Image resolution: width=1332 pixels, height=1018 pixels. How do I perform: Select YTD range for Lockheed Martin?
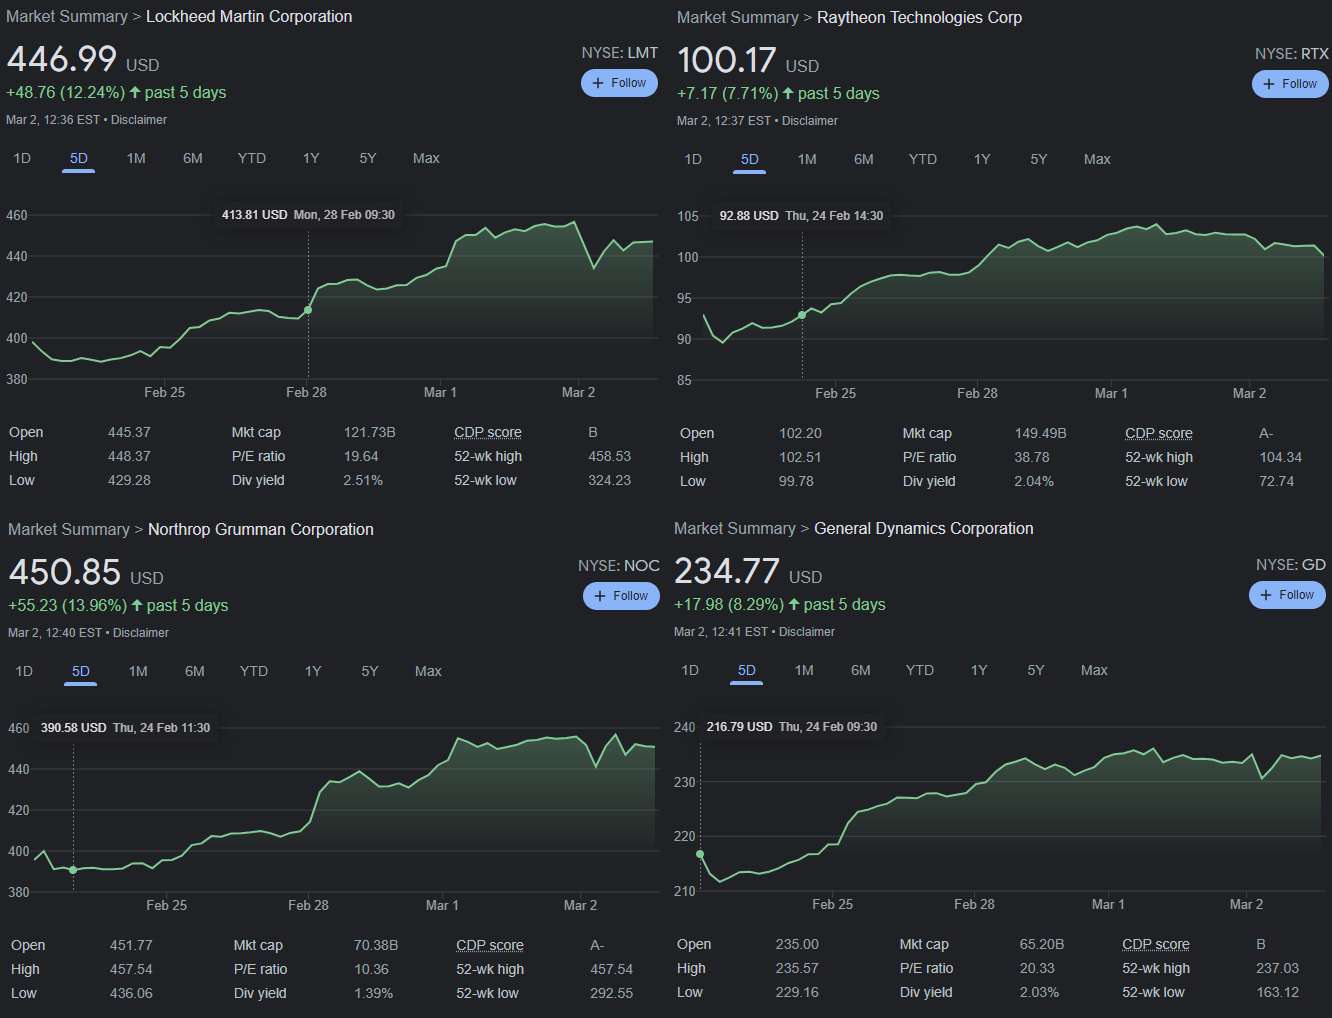252,158
